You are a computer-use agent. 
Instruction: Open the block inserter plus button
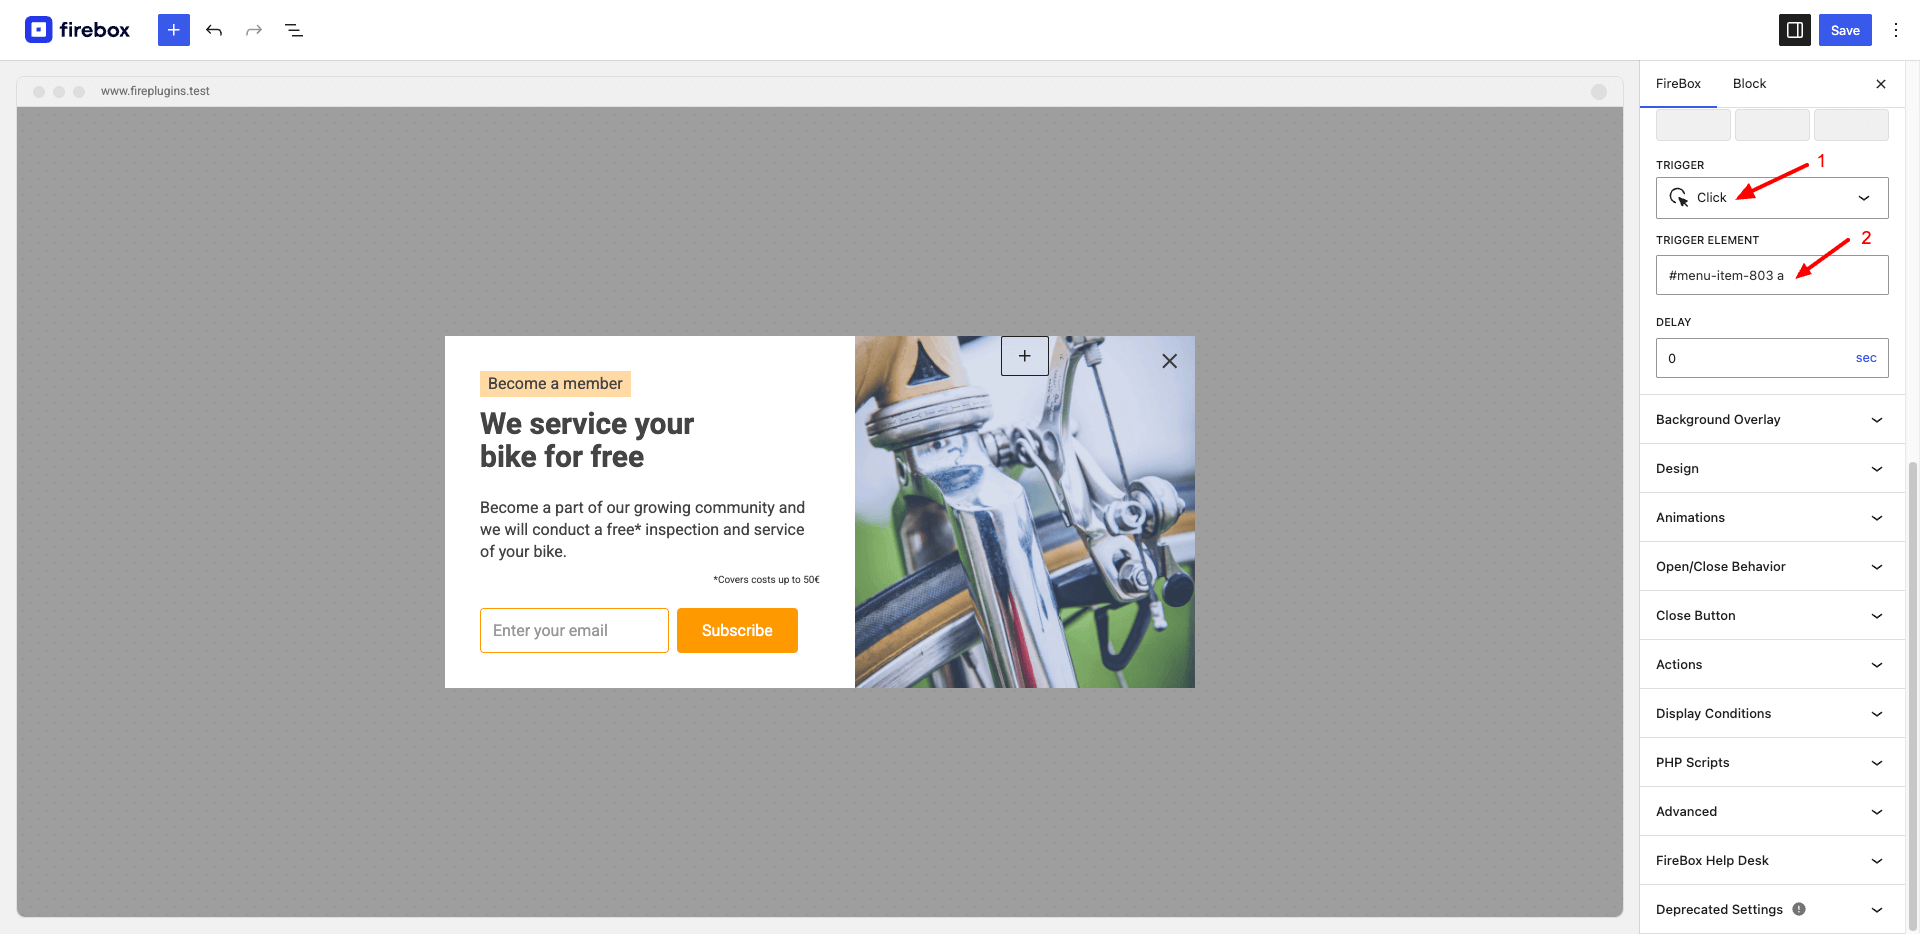(174, 30)
